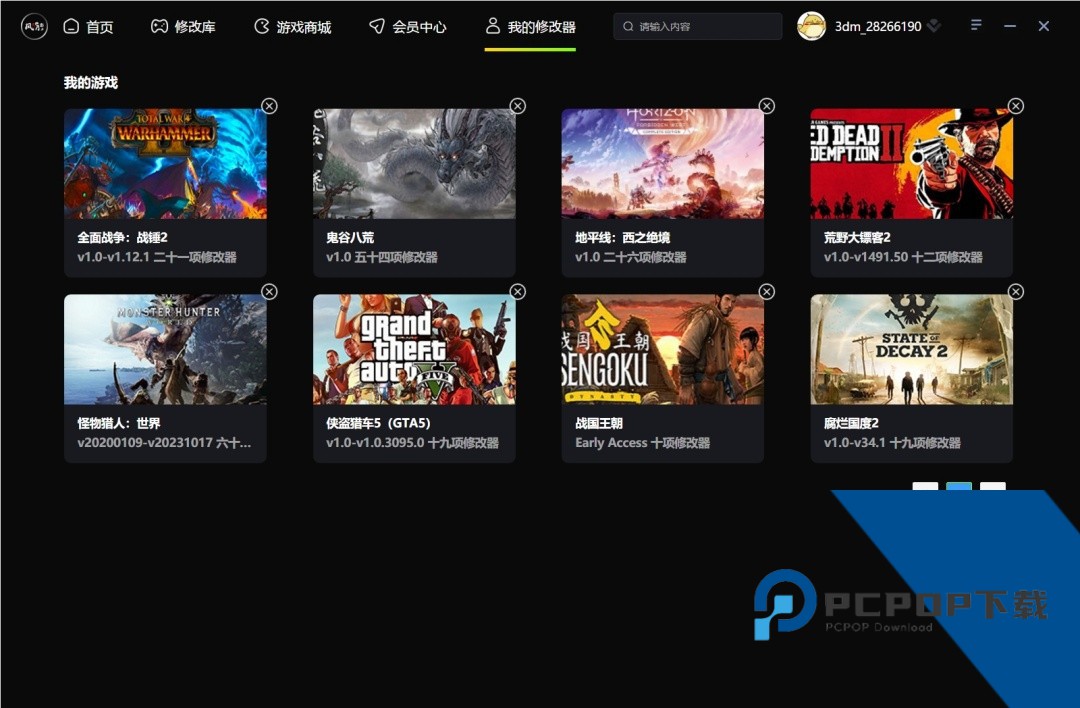Open the Monster Hunter World cover image
Viewport: 1080px width, 708px height.
pyautogui.click(x=165, y=349)
